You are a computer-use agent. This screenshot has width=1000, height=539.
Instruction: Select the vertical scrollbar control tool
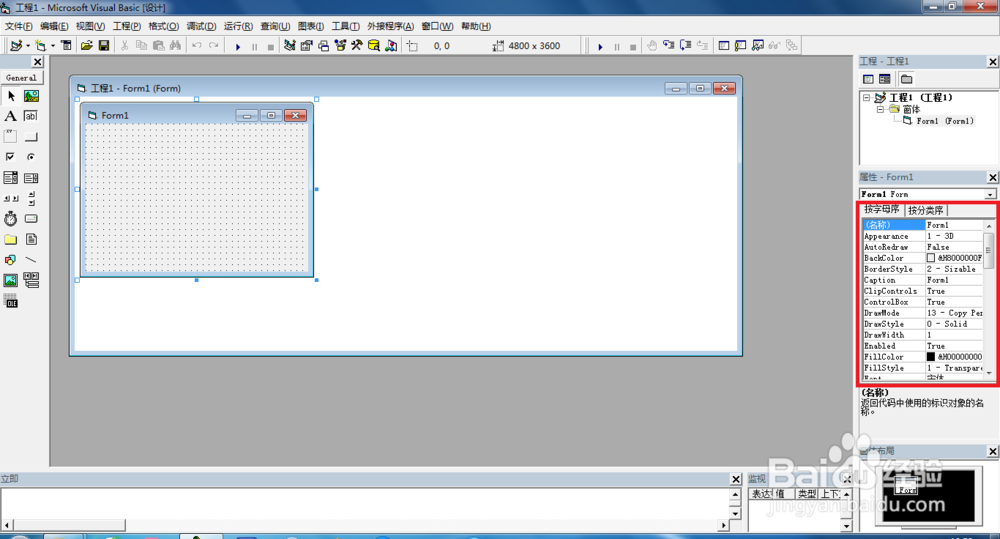click(31, 198)
